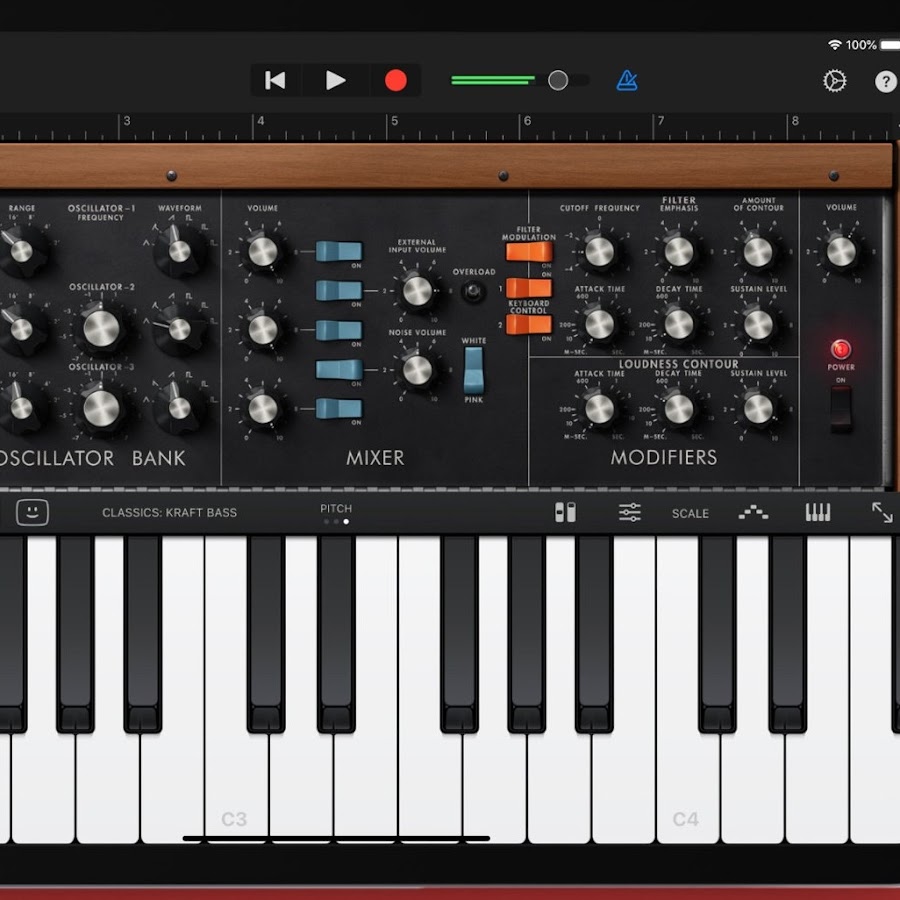Open the help question mark
Viewport: 900px width, 900px height.
886,82
